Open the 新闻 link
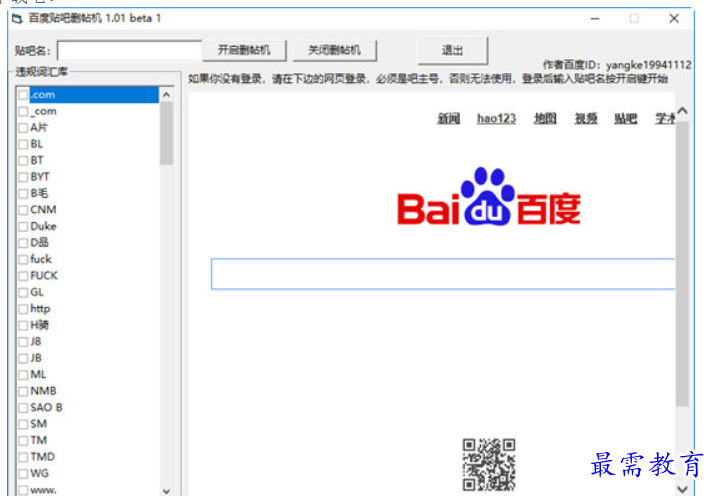The width and height of the screenshot is (712, 496). [449, 119]
